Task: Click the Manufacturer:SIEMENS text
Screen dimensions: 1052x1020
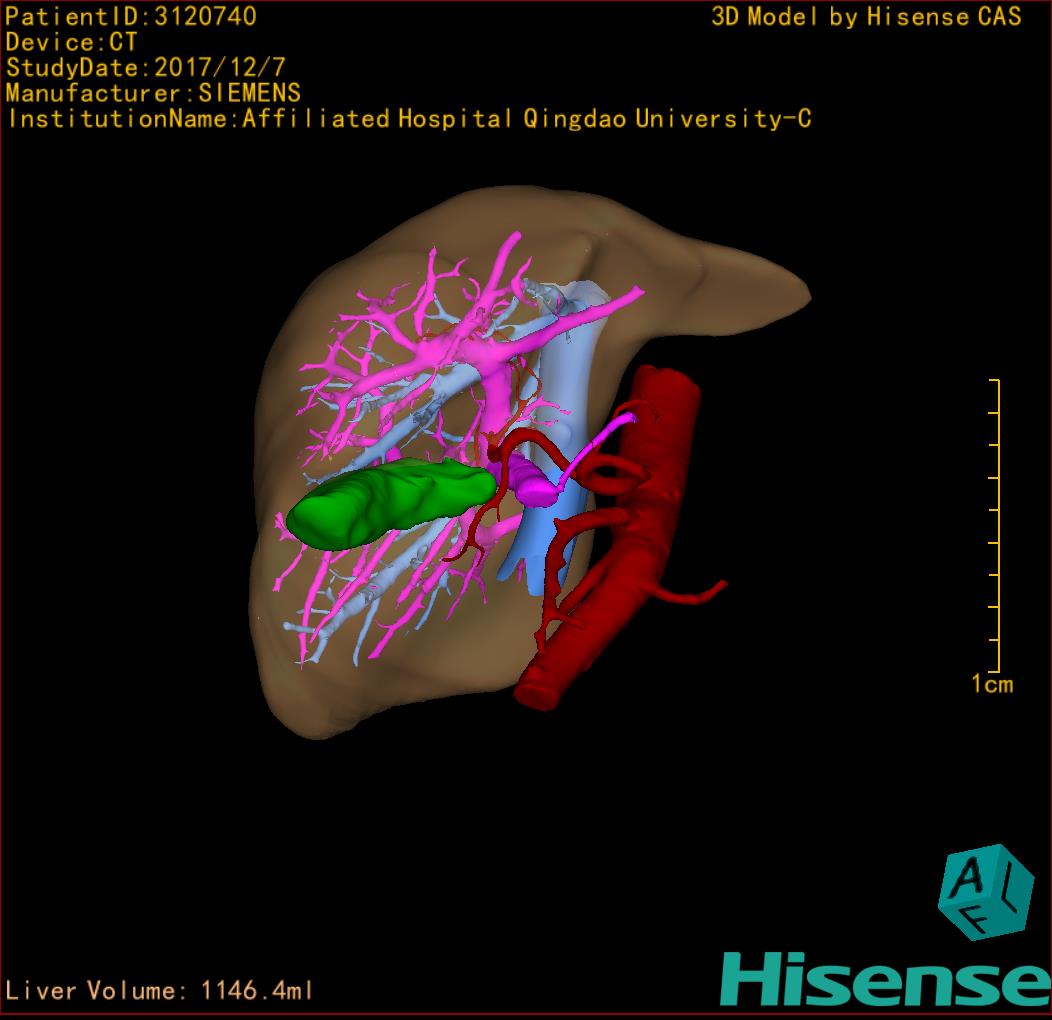Action: 153,93
